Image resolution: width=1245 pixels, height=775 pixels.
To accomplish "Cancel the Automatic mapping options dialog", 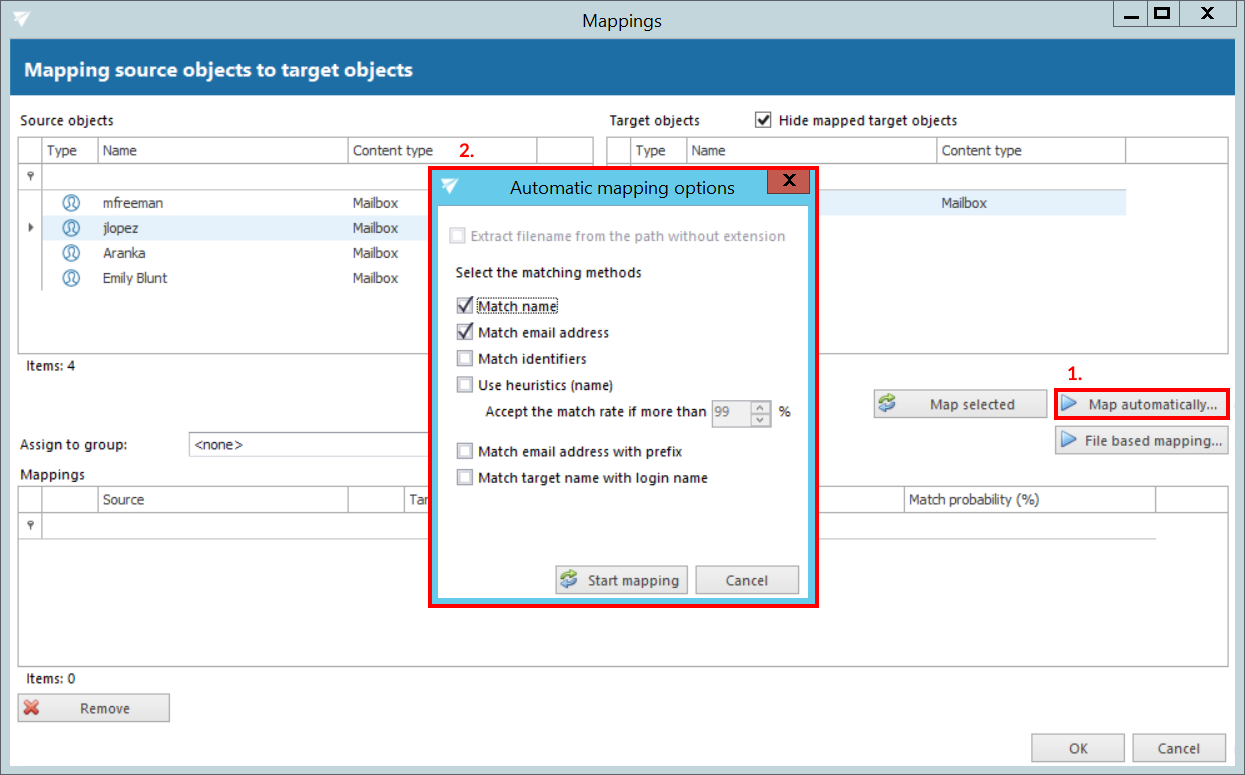I will point(747,580).
